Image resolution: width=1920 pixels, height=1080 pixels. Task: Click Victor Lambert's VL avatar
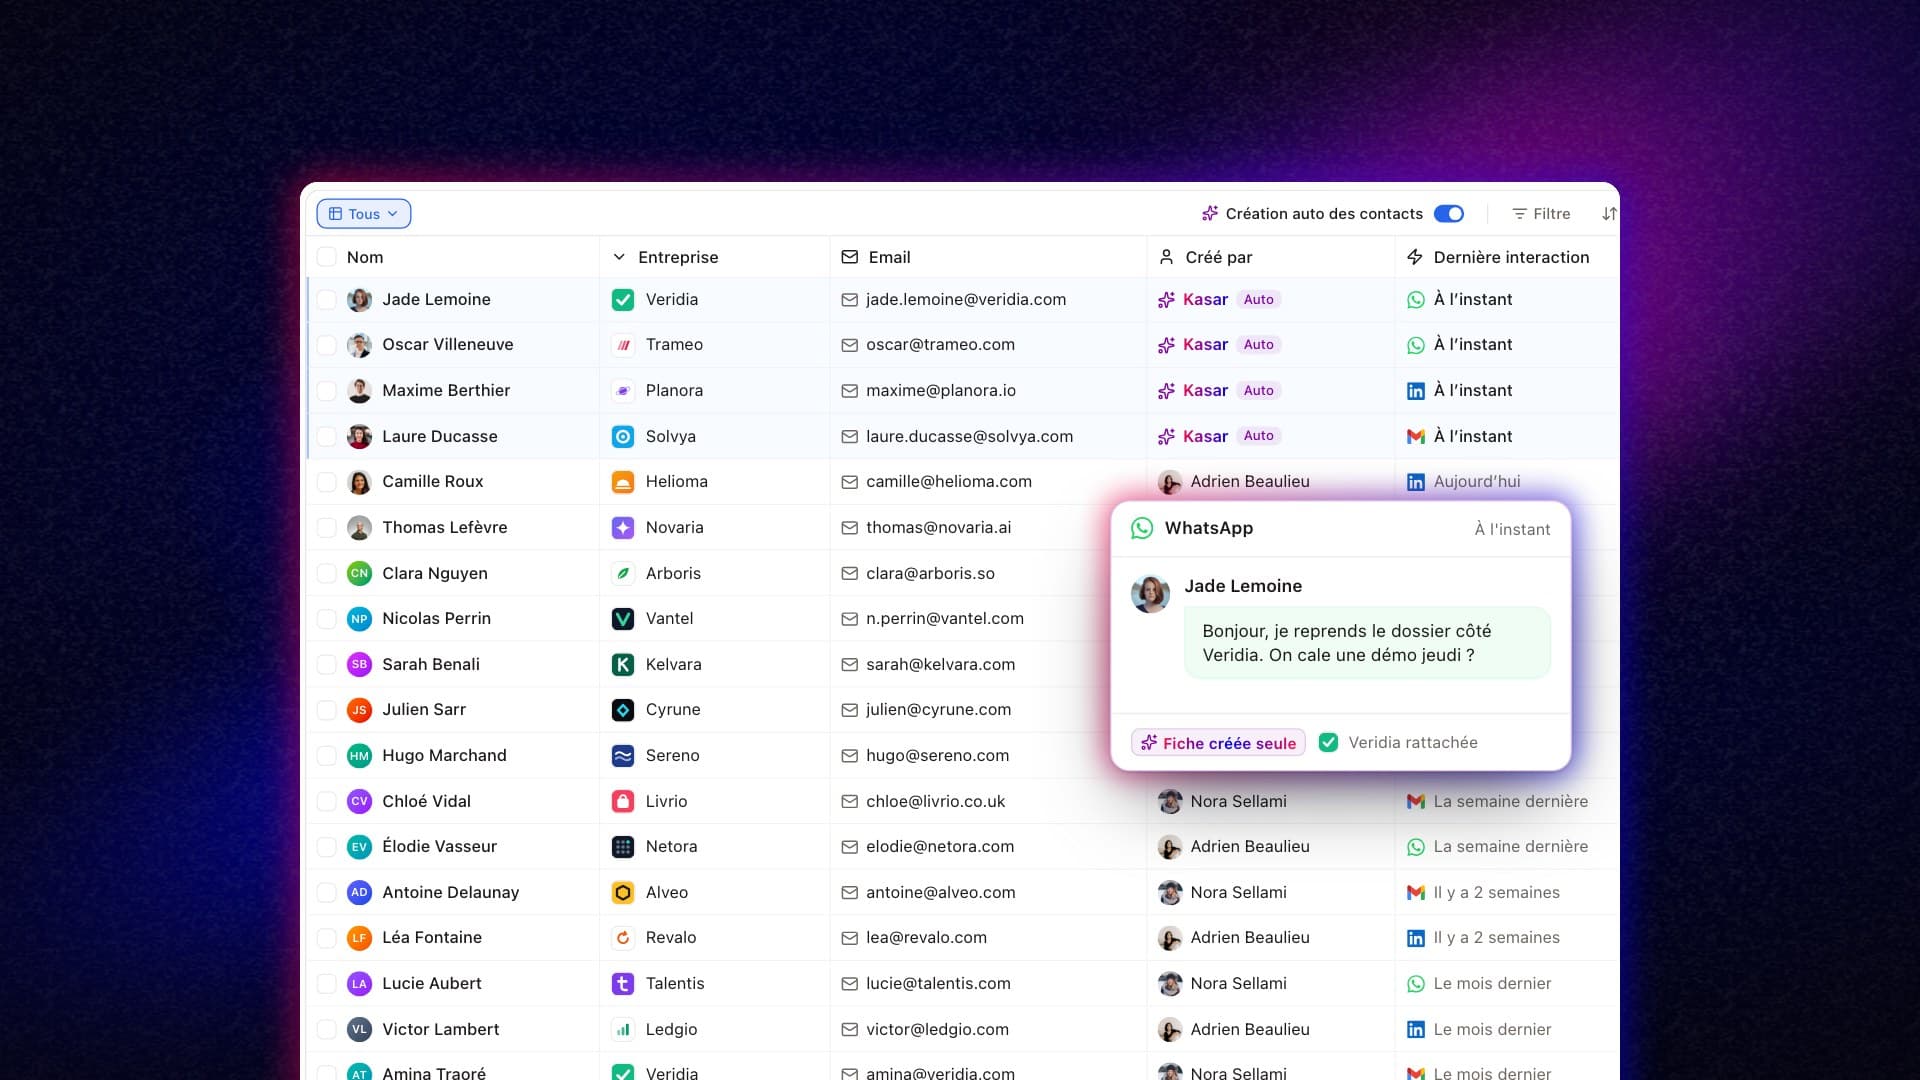[x=359, y=1029]
